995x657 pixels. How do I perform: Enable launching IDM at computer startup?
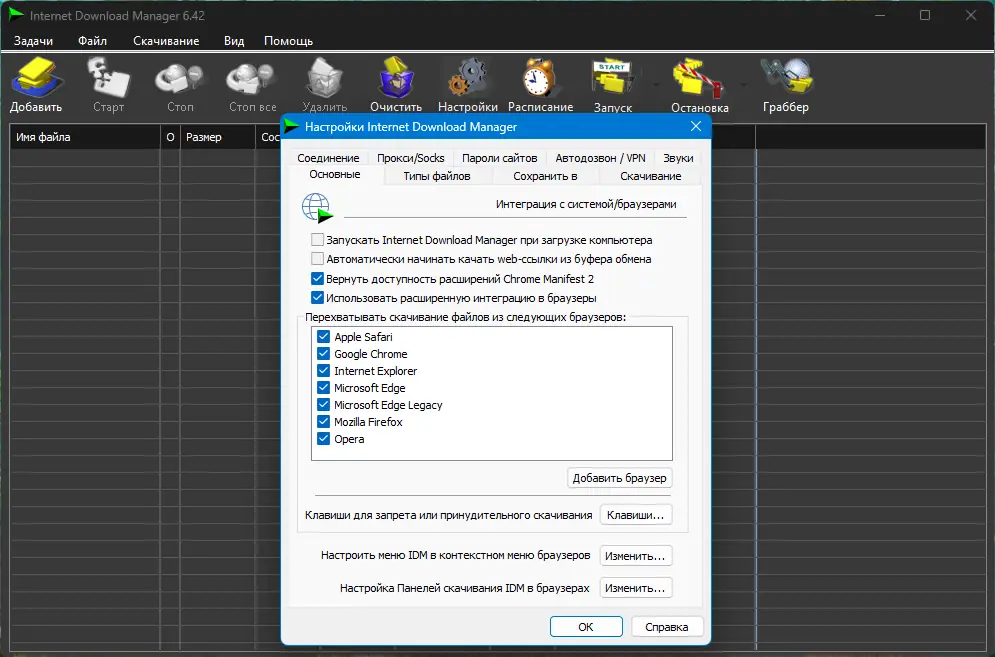(x=317, y=240)
